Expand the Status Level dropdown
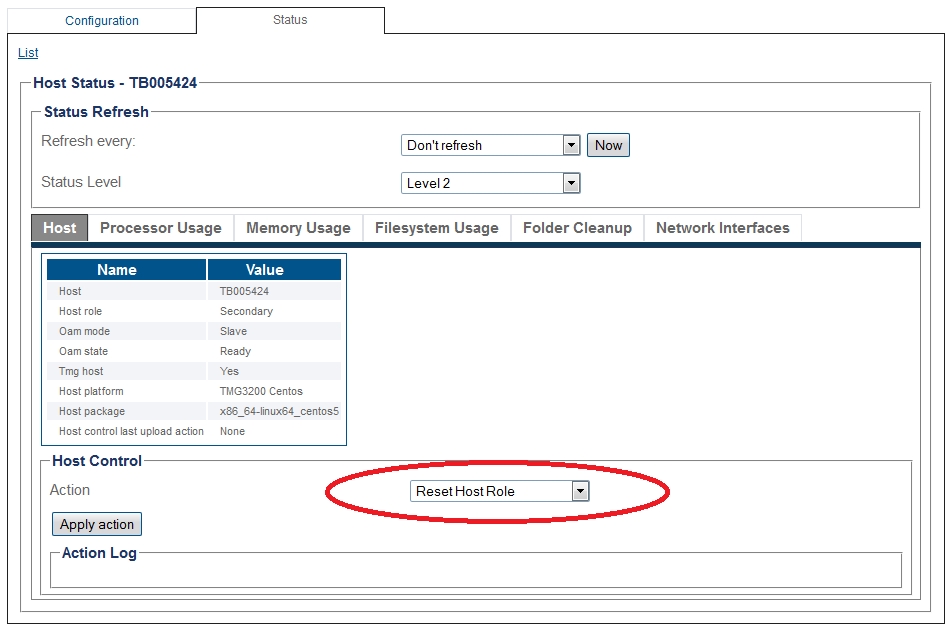951x633 pixels. click(x=490, y=183)
